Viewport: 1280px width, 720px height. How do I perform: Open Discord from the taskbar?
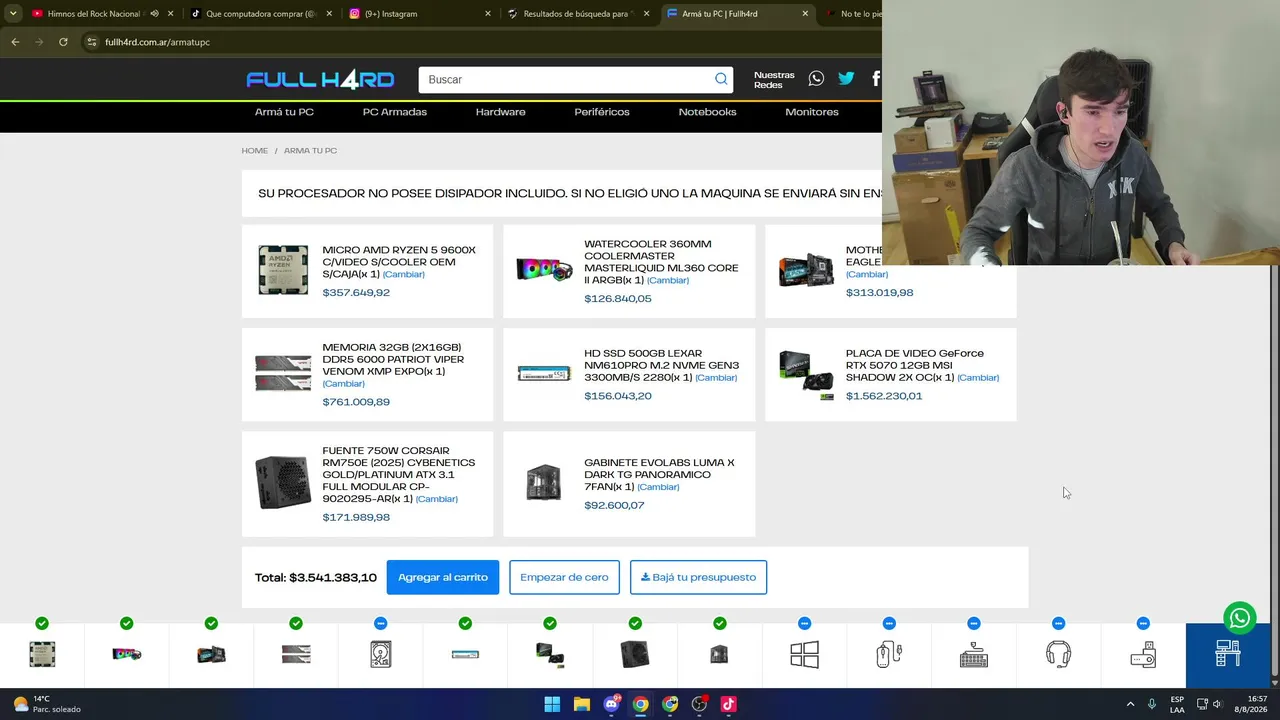pos(611,704)
